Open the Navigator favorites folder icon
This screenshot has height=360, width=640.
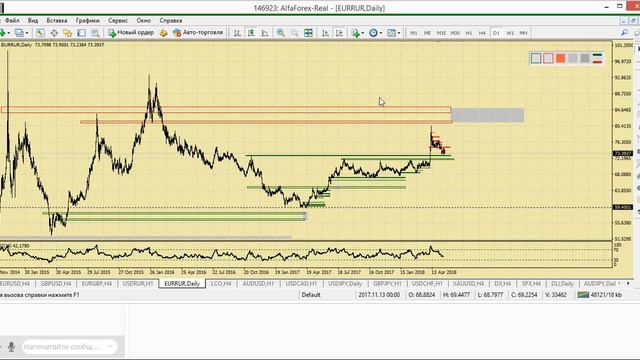[68, 33]
